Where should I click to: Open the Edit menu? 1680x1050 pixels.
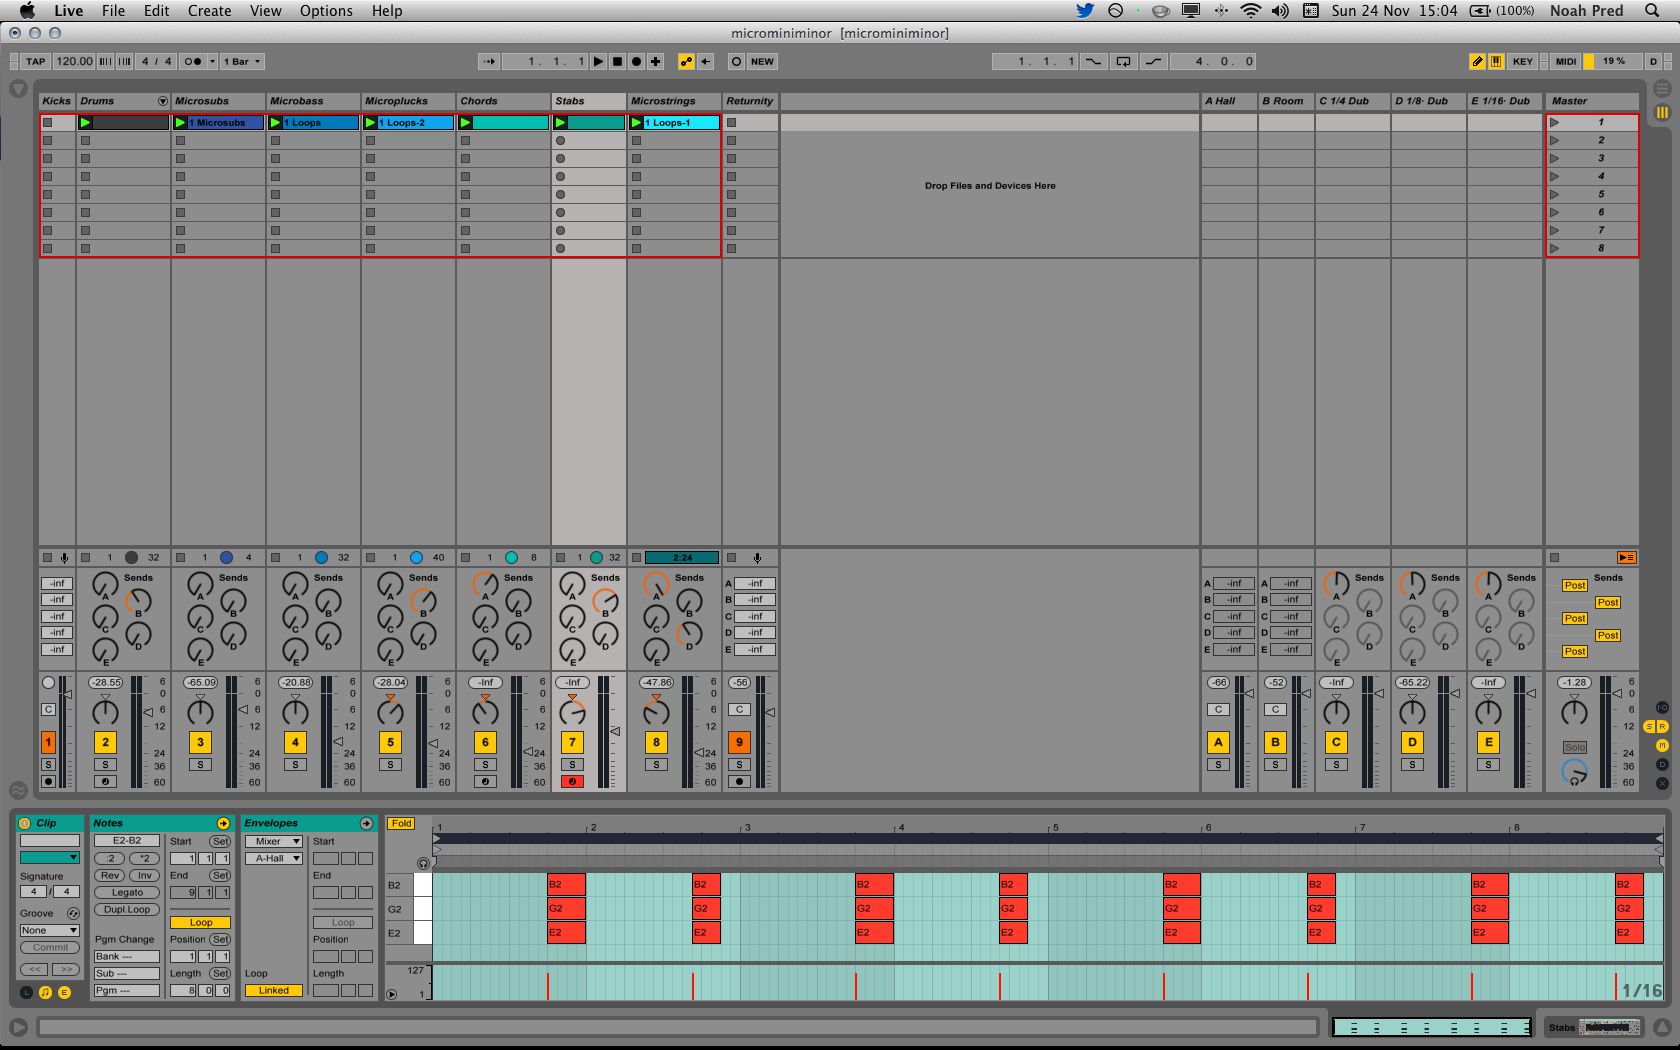click(156, 11)
